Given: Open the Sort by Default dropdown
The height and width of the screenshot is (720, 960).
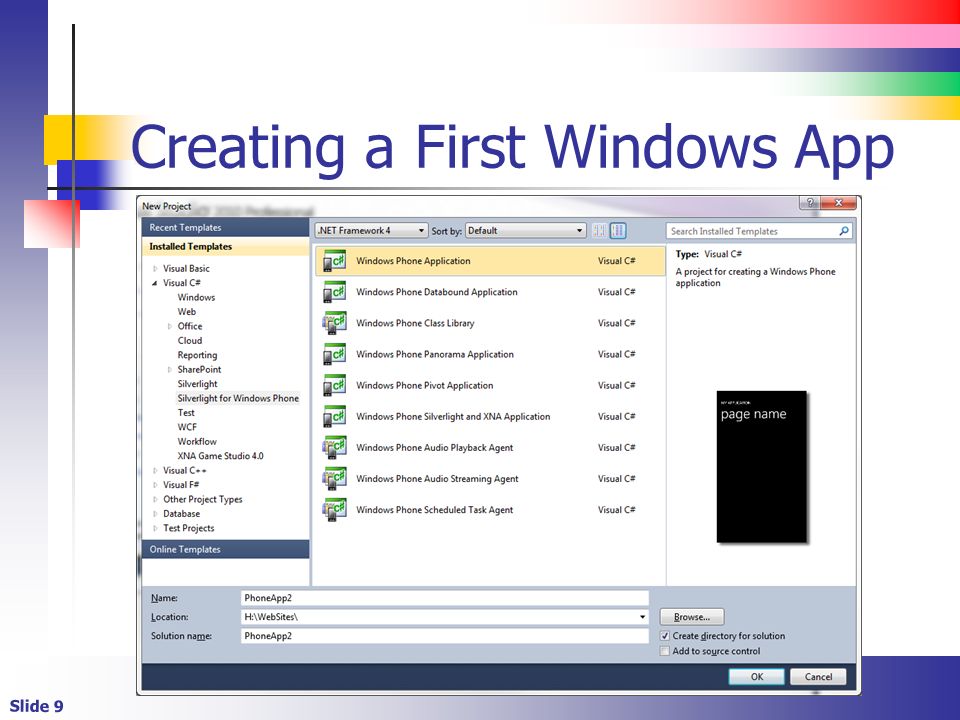Looking at the screenshot, I should point(525,231).
